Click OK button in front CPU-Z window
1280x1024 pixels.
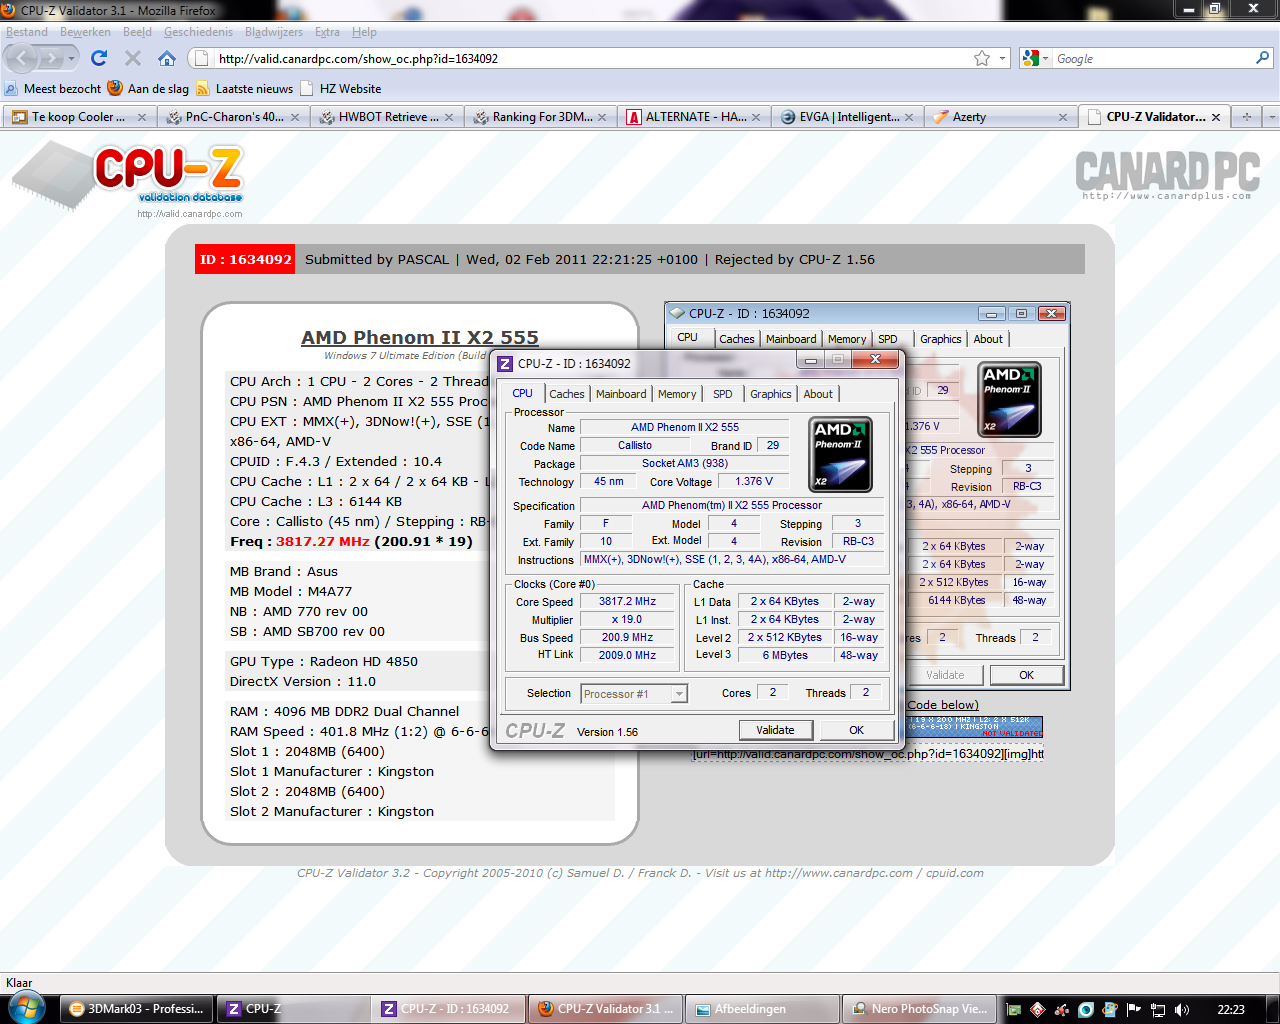pyautogui.click(x=857, y=730)
